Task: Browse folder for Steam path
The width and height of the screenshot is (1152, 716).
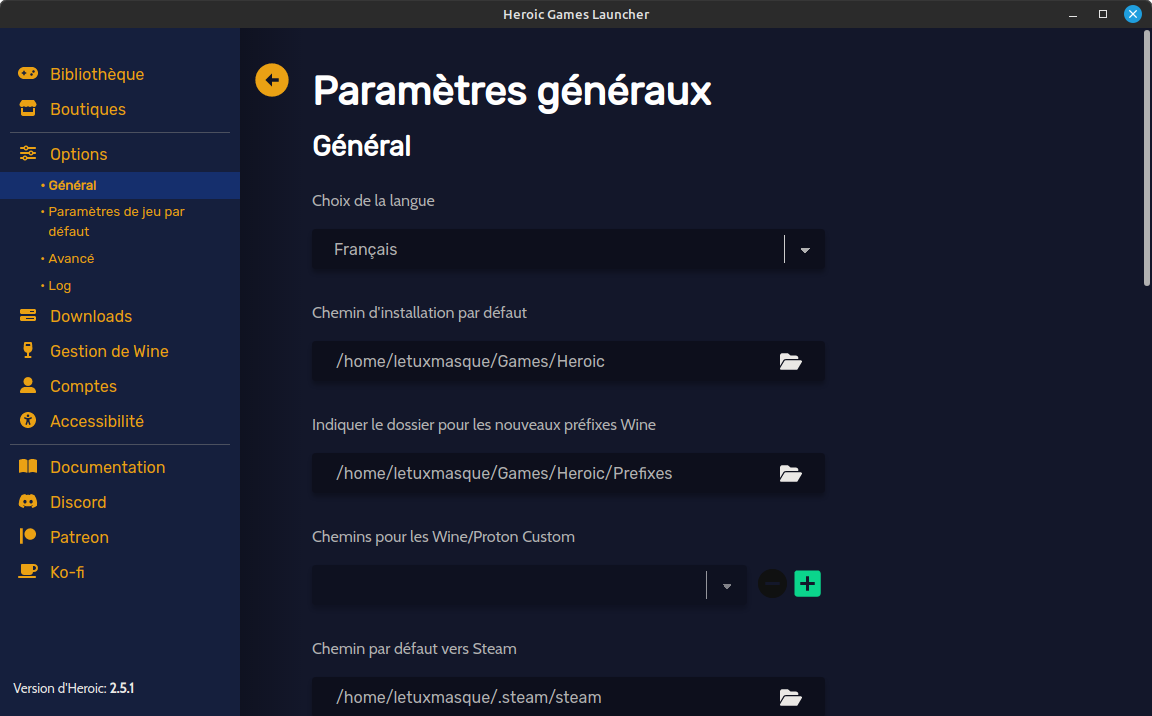Action: tap(791, 698)
